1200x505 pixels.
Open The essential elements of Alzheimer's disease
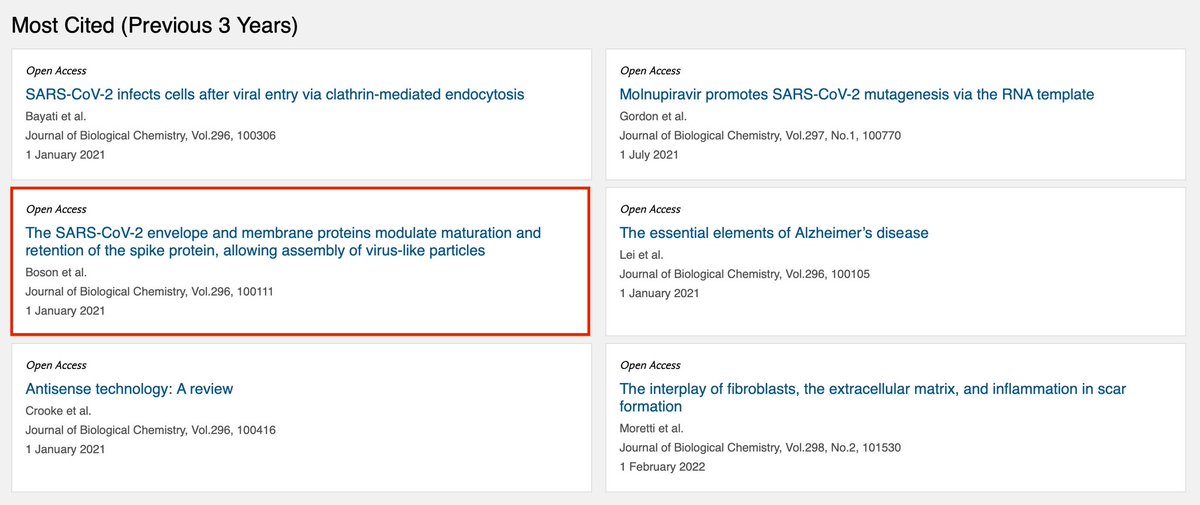pos(774,232)
